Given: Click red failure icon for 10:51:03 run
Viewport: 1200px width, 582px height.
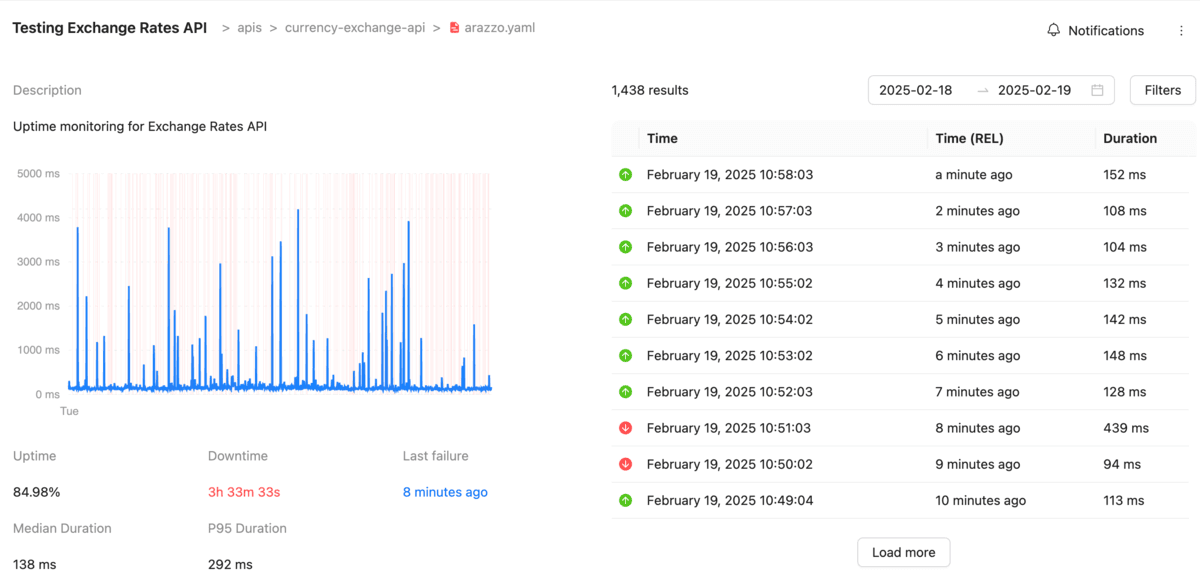Looking at the screenshot, I should pos(626,428).
